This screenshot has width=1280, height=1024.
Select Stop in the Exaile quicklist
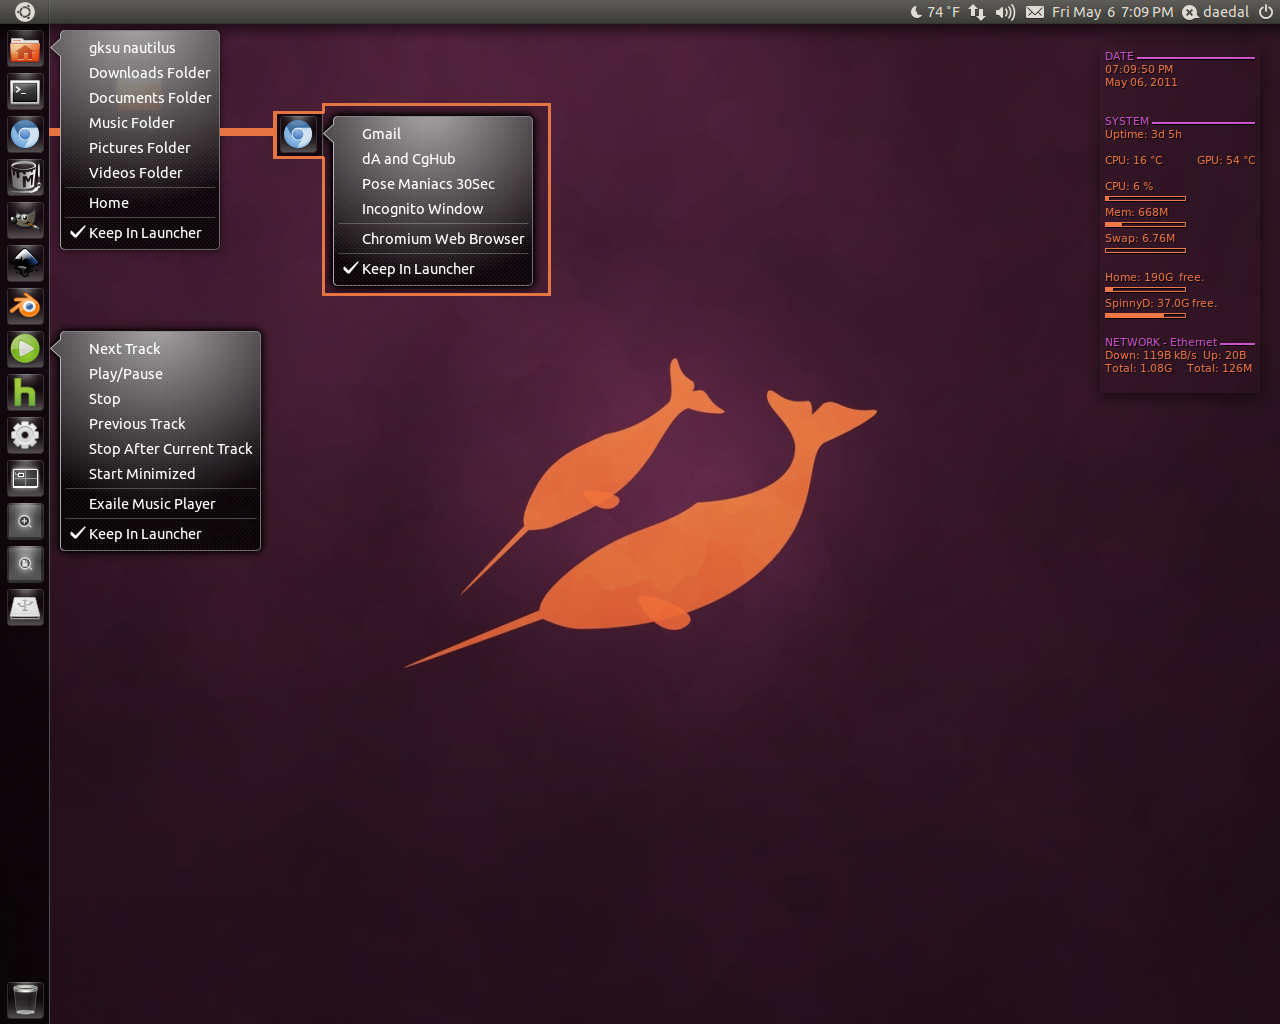160,399
